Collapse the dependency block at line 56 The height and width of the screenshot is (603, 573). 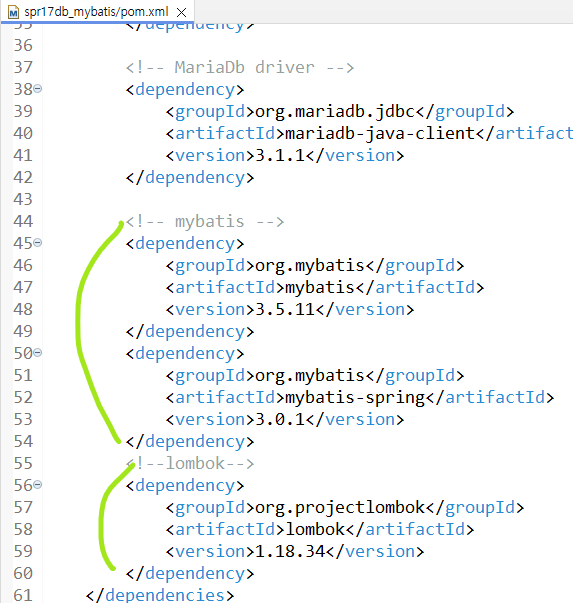[x=37, y=485]
